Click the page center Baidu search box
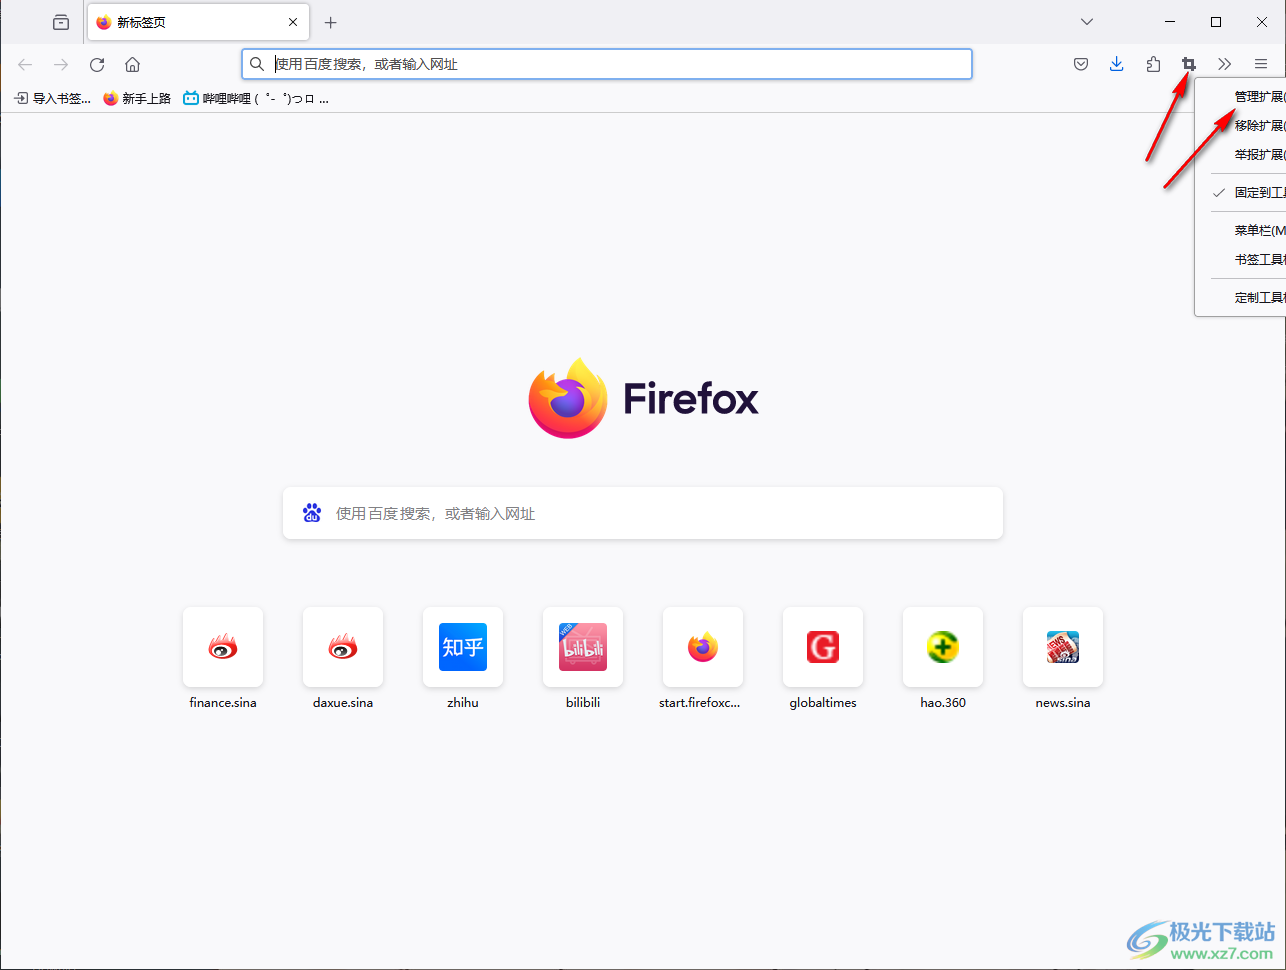The image size is (1286, 970). 643,513
